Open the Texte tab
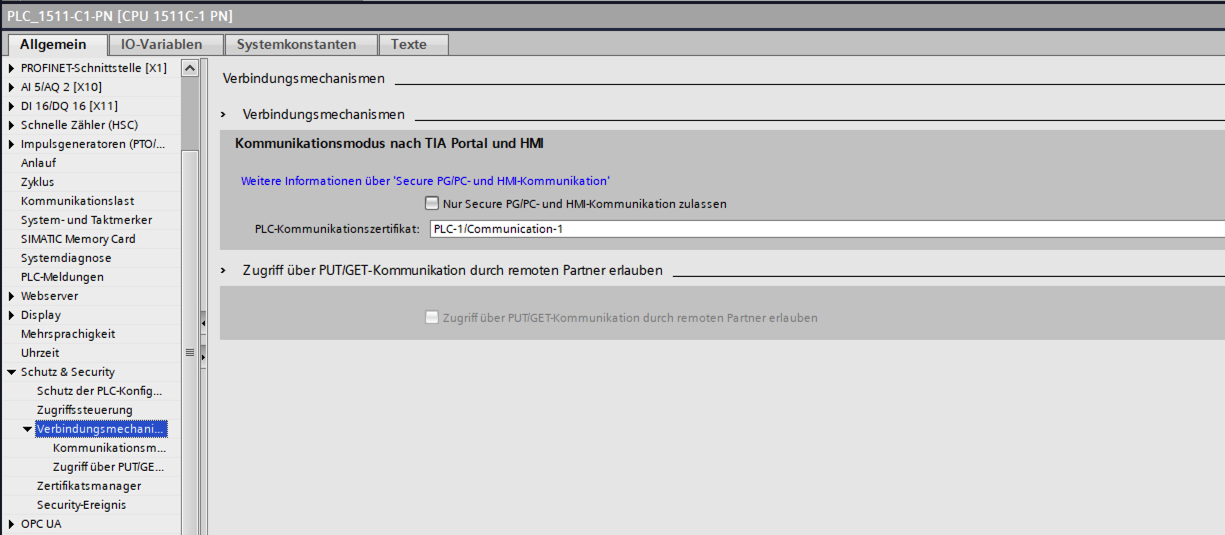The image size is (1225, 535). click(x=414, y=44)
